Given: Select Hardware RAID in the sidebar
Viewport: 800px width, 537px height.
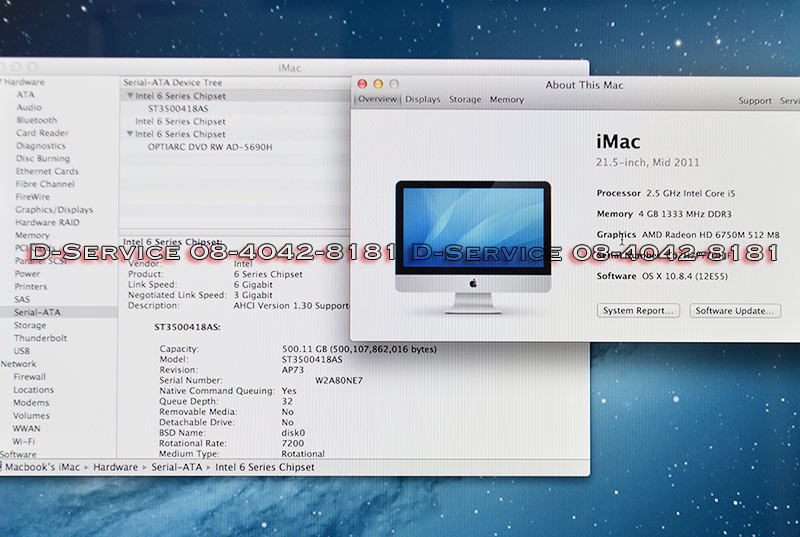Looking at the screenshot, I should (47, 222).
